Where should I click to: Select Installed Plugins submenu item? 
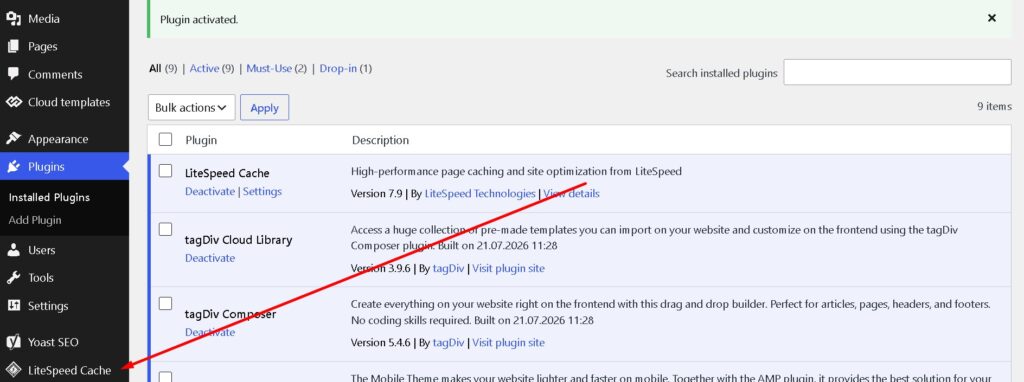pos(50,197)
